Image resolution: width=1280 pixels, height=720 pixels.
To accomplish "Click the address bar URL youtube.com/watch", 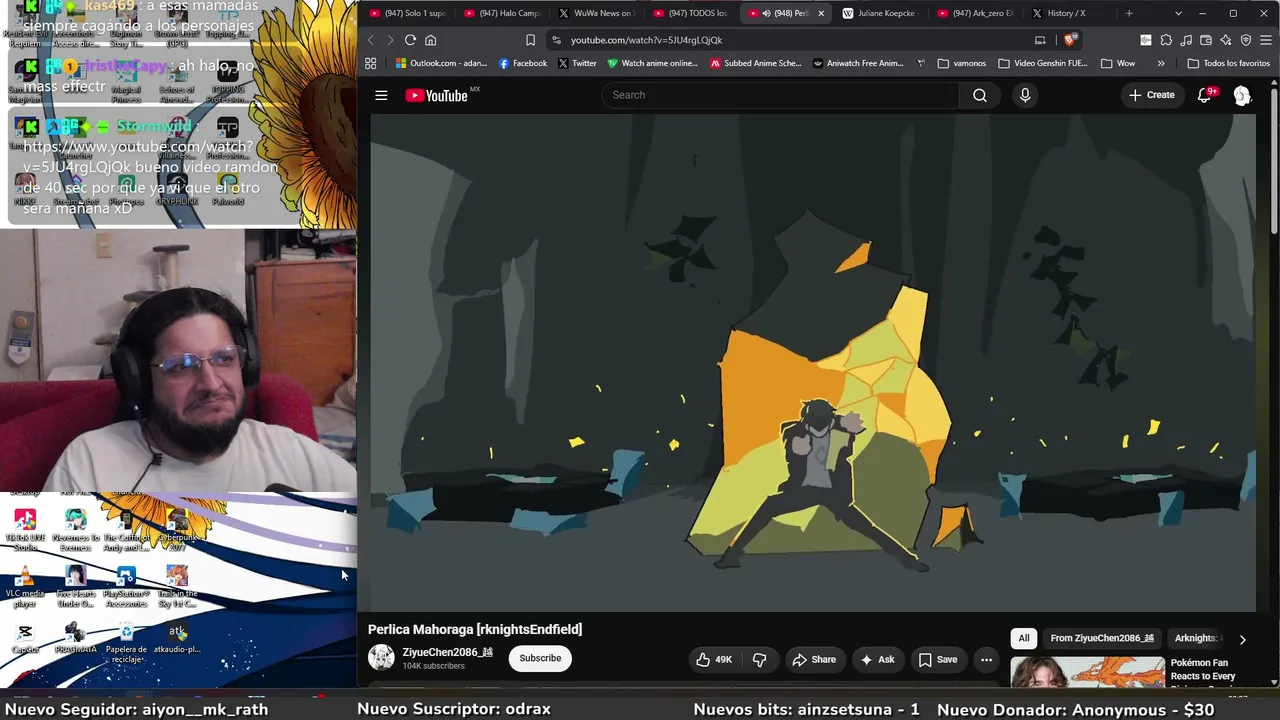I will click(x=646, y=40).
